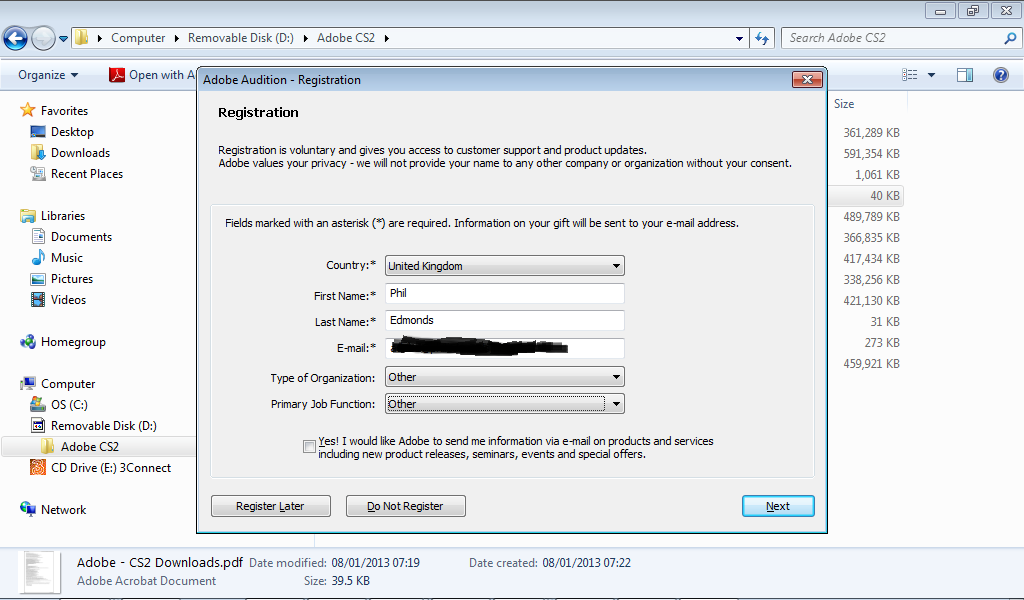Click the CD Drive (E:) 3Connect icon
This screenshot has height=600, width=1024.
39,467
